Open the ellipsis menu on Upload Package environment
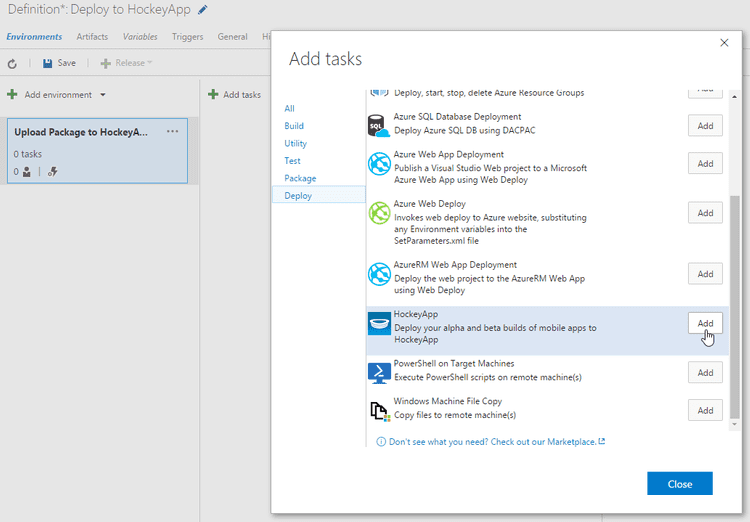Image resolution: width=750 pixels, height=522 pixels. [x=173, y=132]
